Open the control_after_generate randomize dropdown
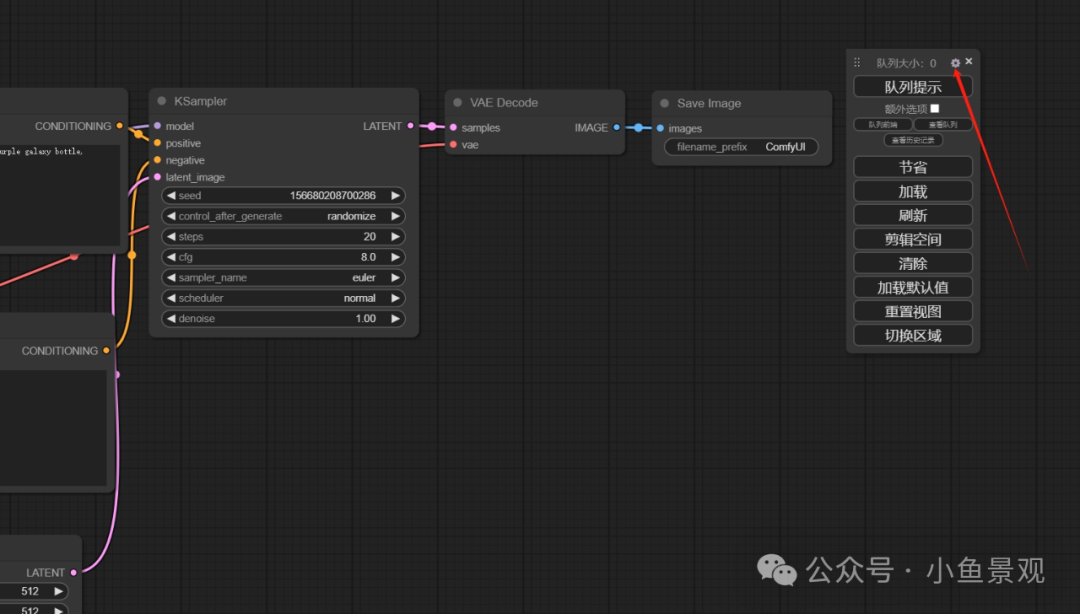 (283, 216)
